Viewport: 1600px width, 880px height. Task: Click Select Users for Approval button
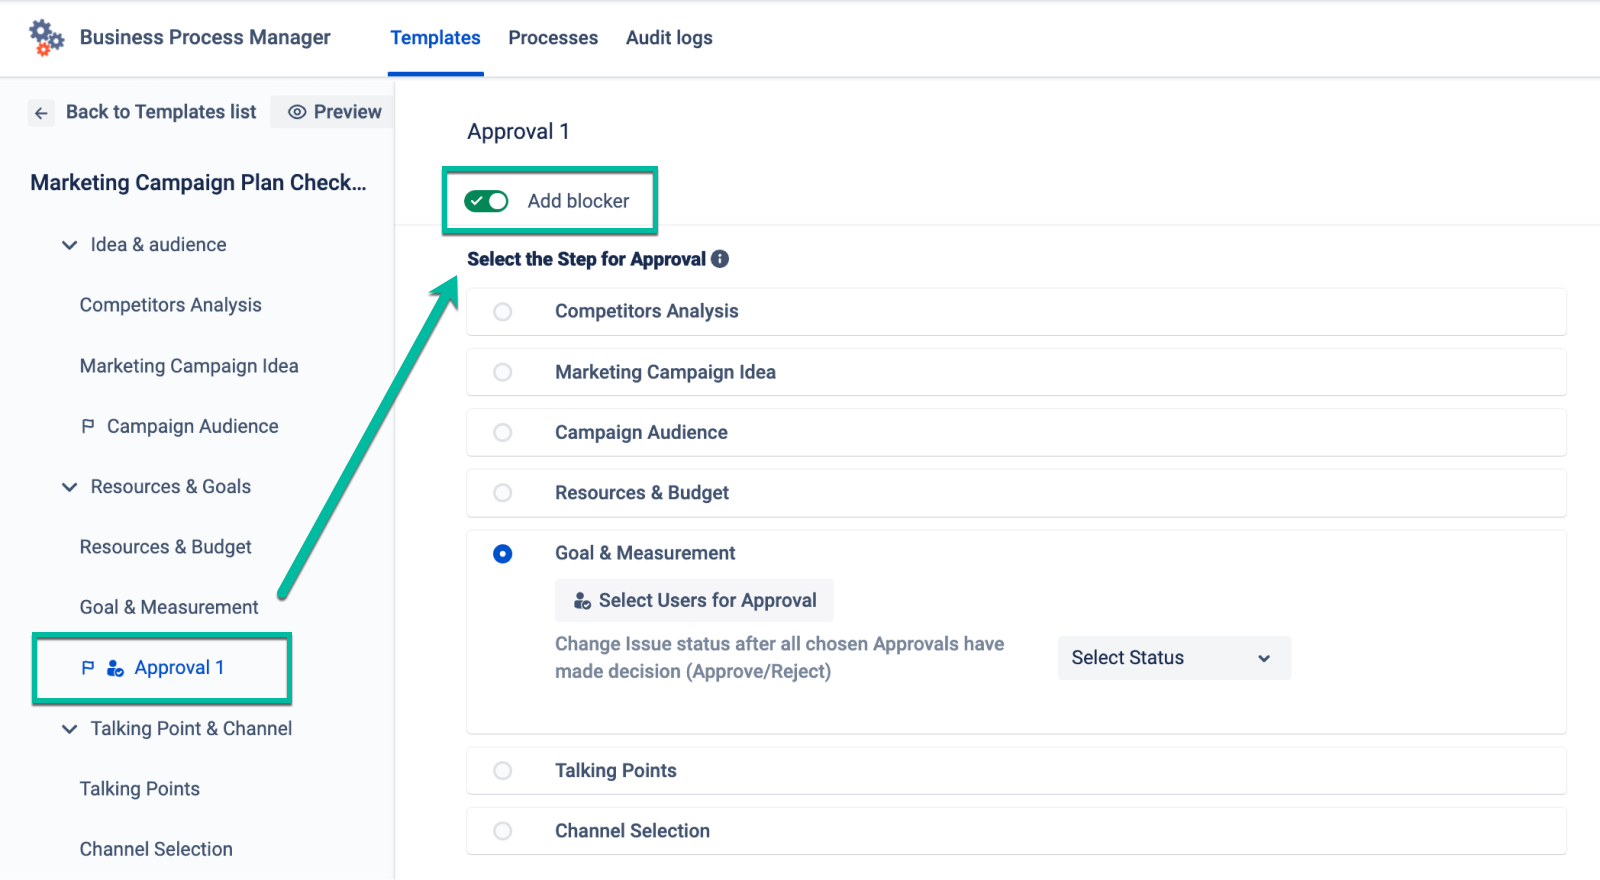click(694, 601)
